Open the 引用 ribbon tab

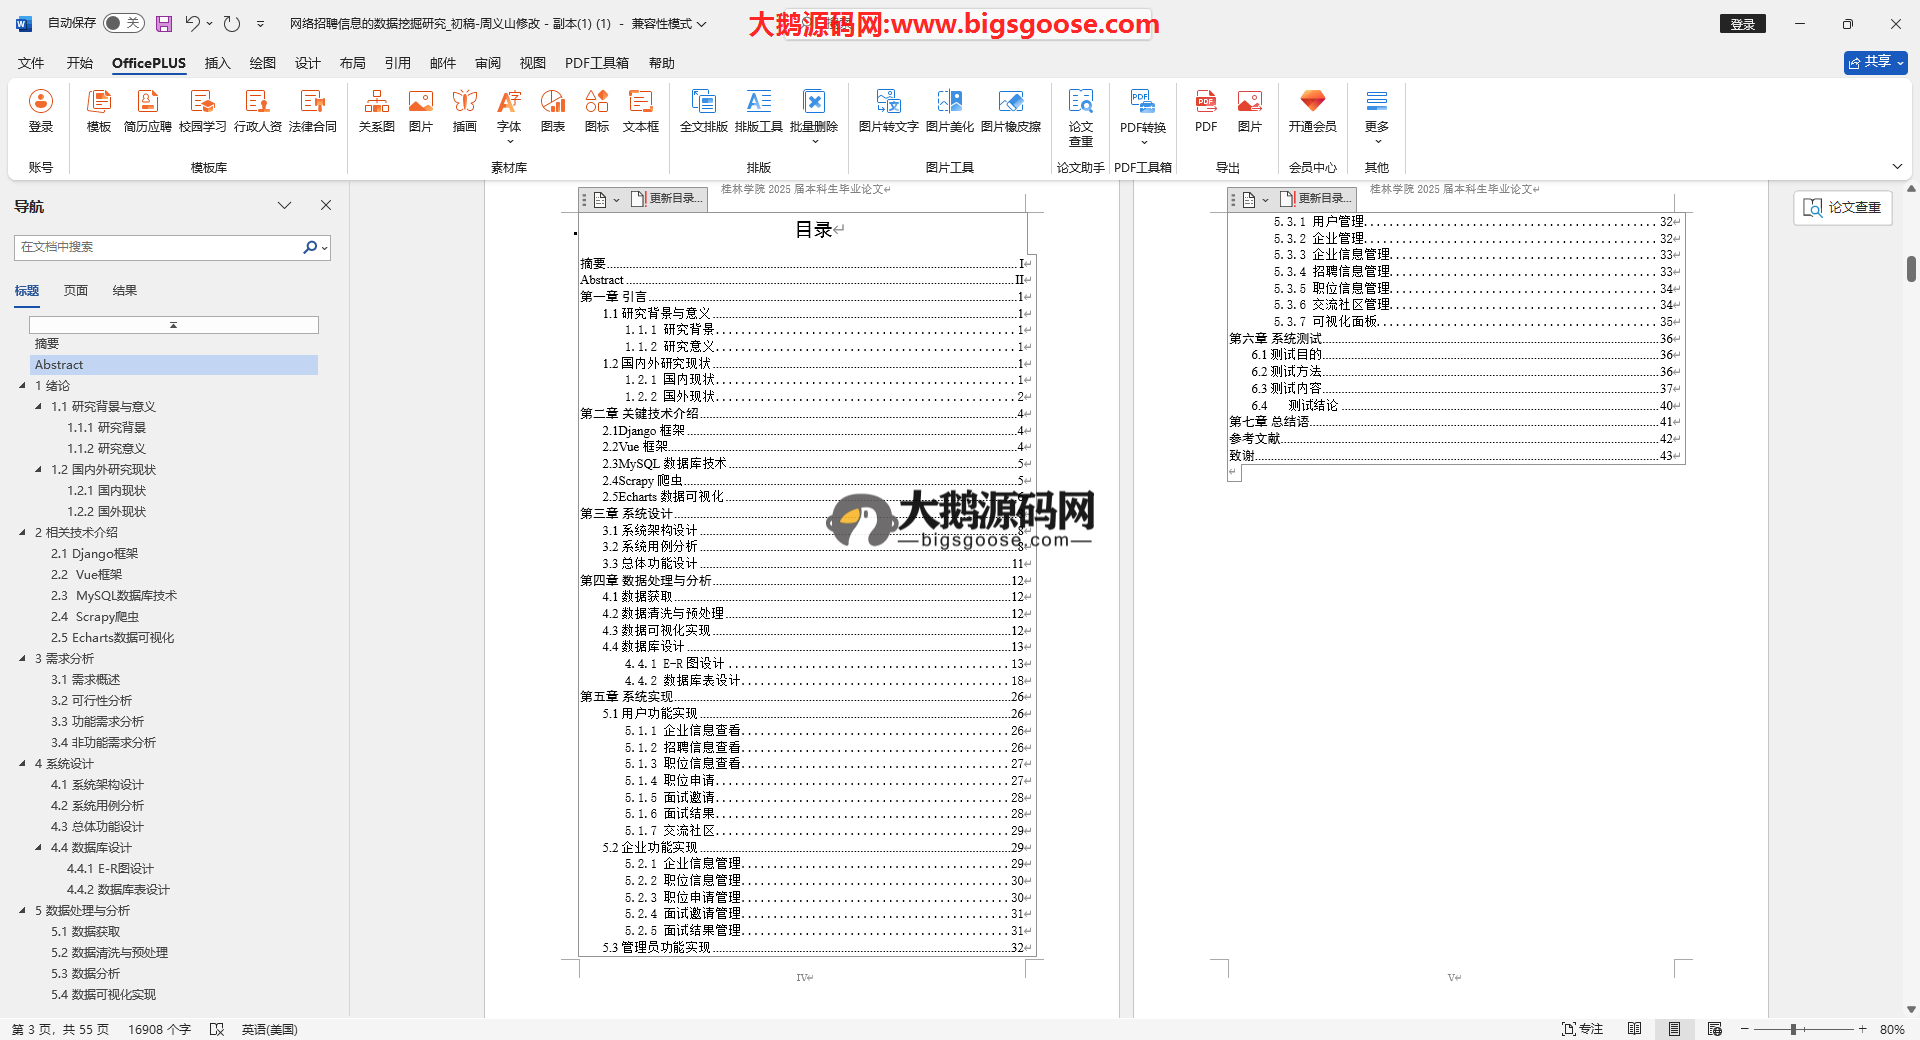[397, 63]
